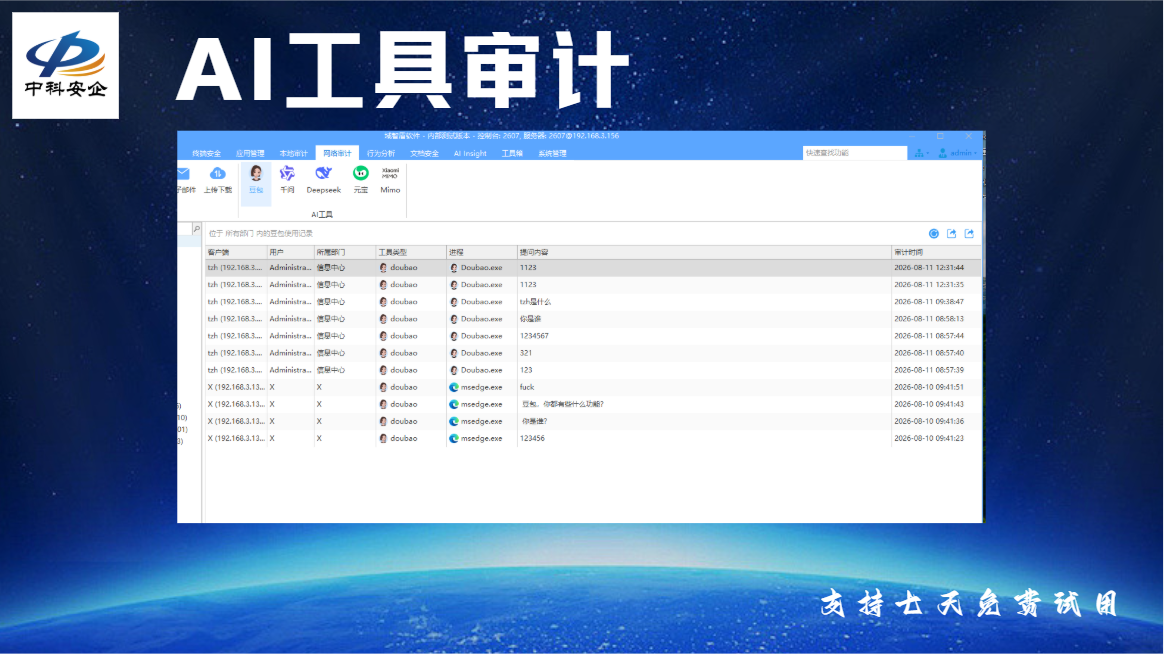
Task: Select the row with question 1234567
Action: coord(592,336)
